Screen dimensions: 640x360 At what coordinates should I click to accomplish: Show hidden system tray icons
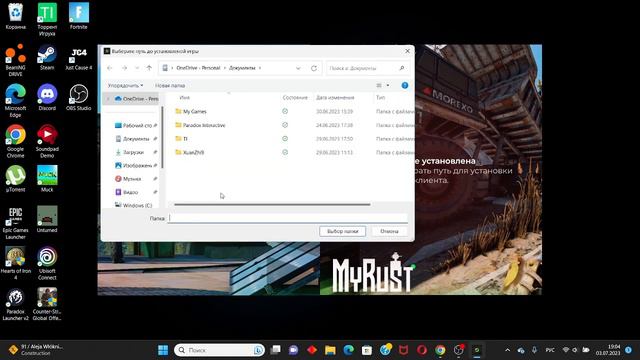tap(507, 350)
